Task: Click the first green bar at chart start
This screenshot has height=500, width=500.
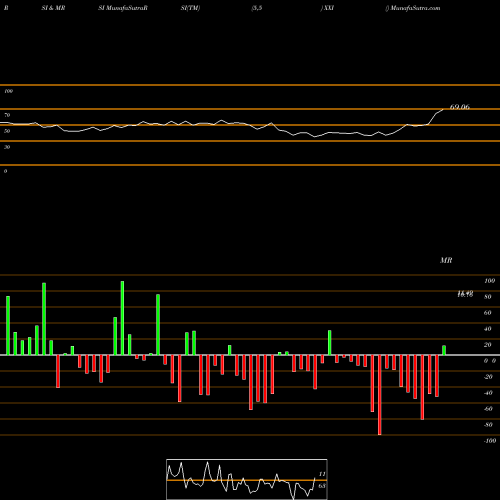Action: coord(8,325)
